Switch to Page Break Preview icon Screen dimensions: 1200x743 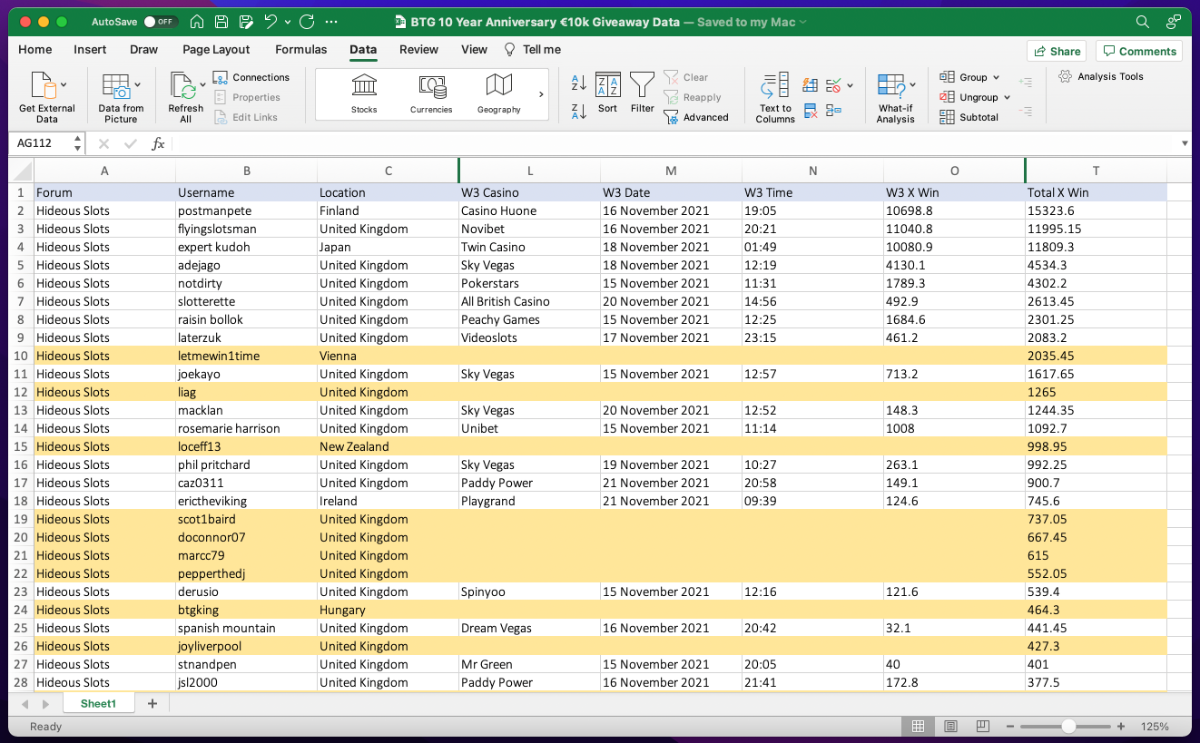click(982, 726)
